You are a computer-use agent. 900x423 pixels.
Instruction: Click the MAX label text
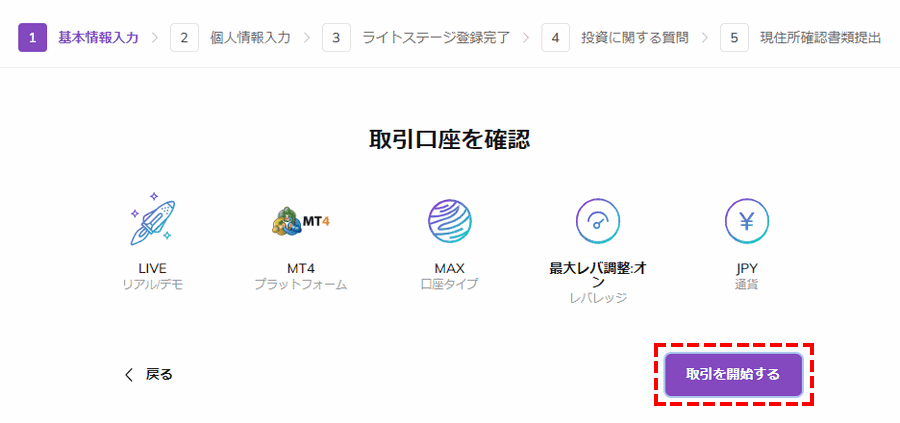(x=449, y=268)
